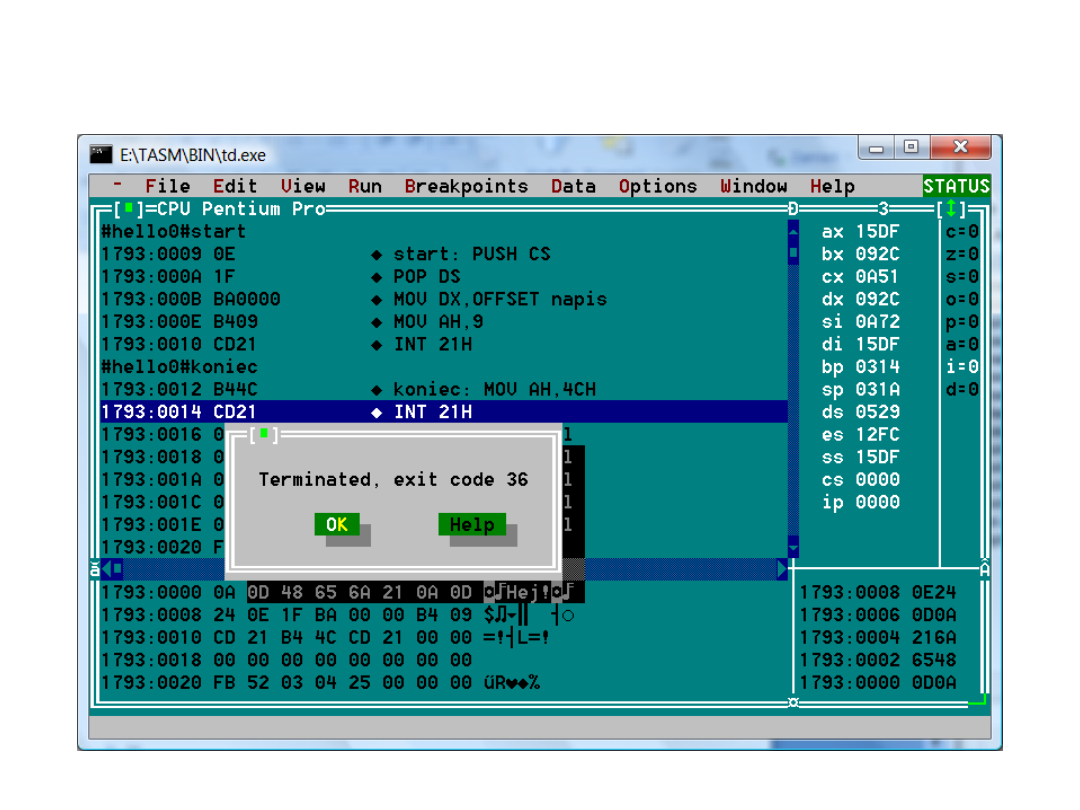Image resolution: width=1080 pixels, height=810 pixels.
Task: Select the ax register value 15DF
Action: (877, 232)
